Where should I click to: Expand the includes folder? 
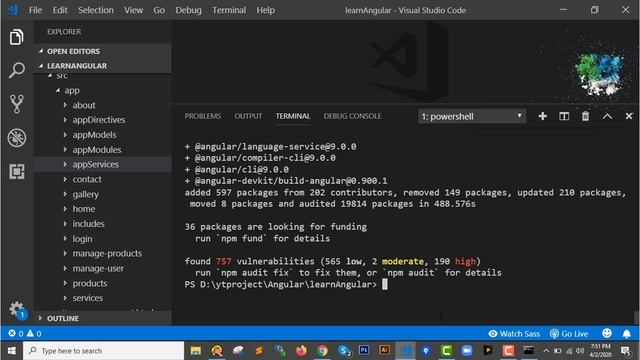tap(102, 224)
